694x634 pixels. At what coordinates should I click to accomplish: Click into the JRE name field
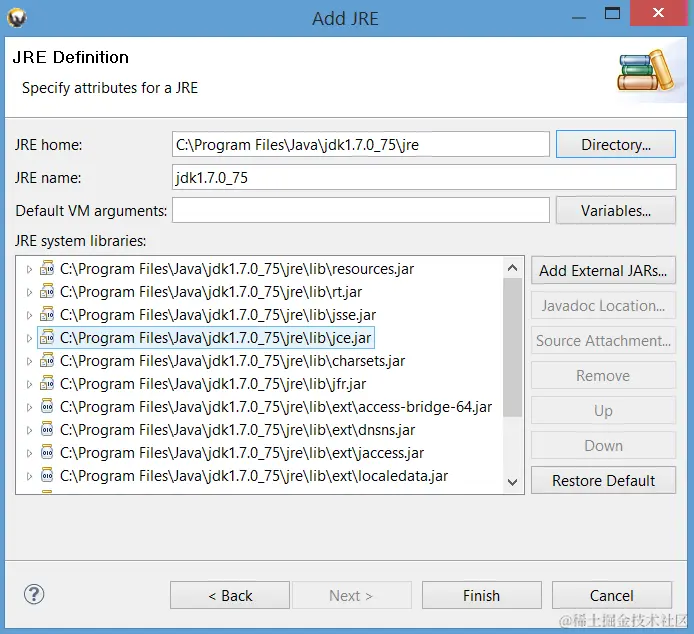tap(424, 177)
